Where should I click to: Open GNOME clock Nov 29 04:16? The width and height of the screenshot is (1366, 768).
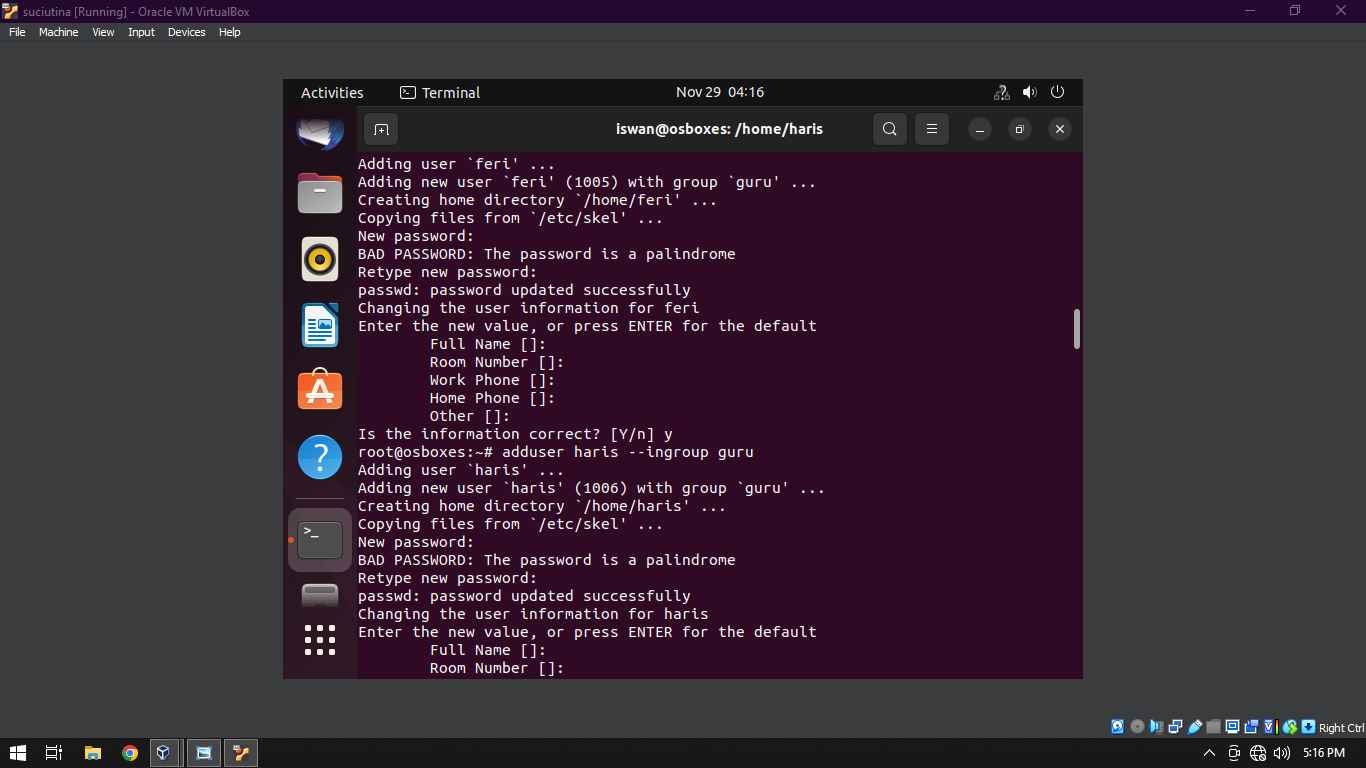[720, 92]
